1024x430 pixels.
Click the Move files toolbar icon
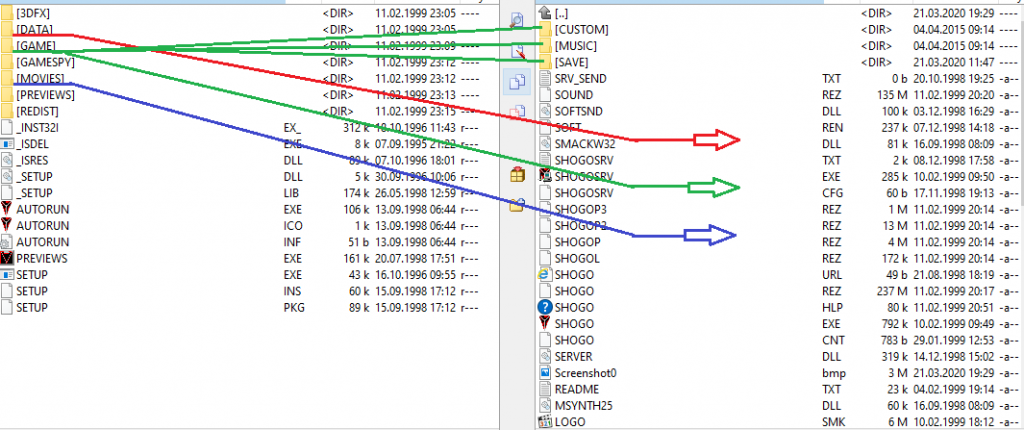517,112
